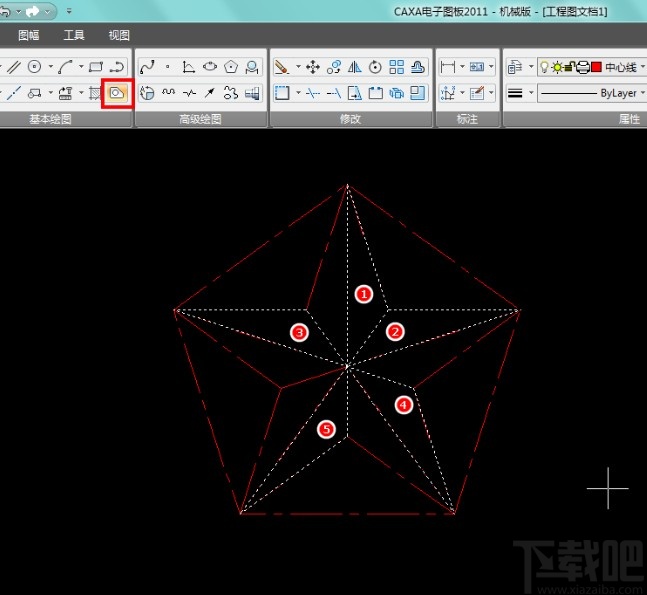This screenshot has width=647, height=595.
Task: Select the Arc drawing tool
Action: click(x=65, y=67)
